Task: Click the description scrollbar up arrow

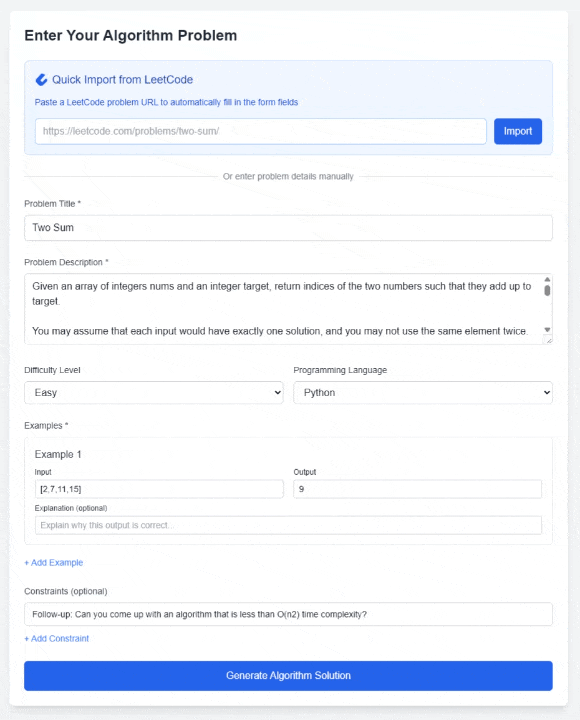Action: 547,279
